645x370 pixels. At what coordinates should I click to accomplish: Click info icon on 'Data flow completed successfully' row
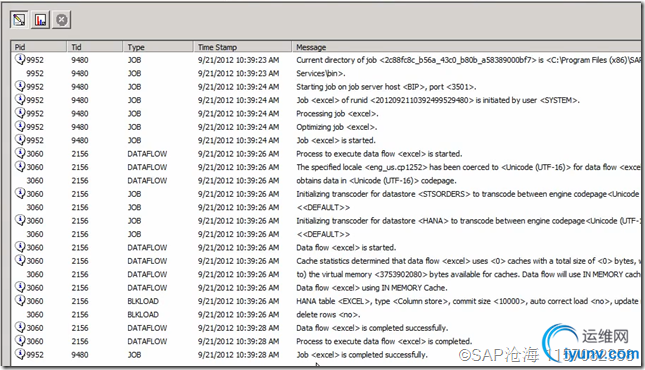pos(20,327)
